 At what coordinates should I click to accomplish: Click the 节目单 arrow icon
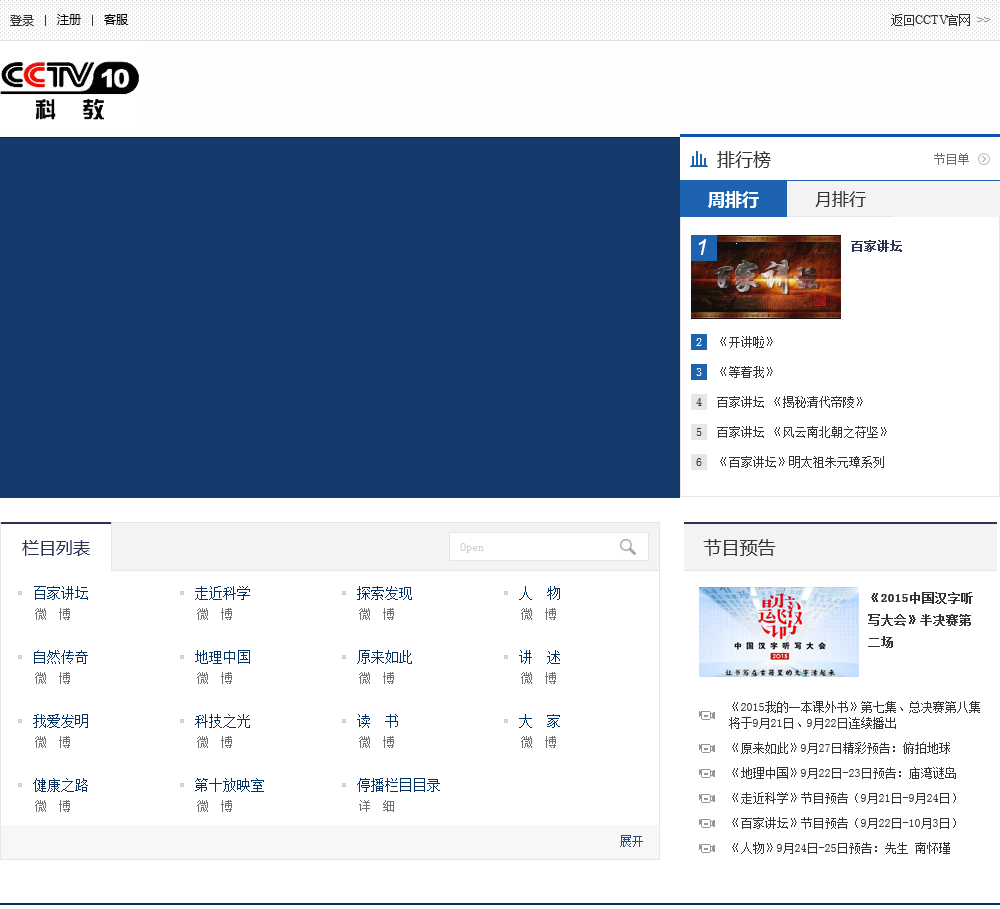[x=984, y=159]
